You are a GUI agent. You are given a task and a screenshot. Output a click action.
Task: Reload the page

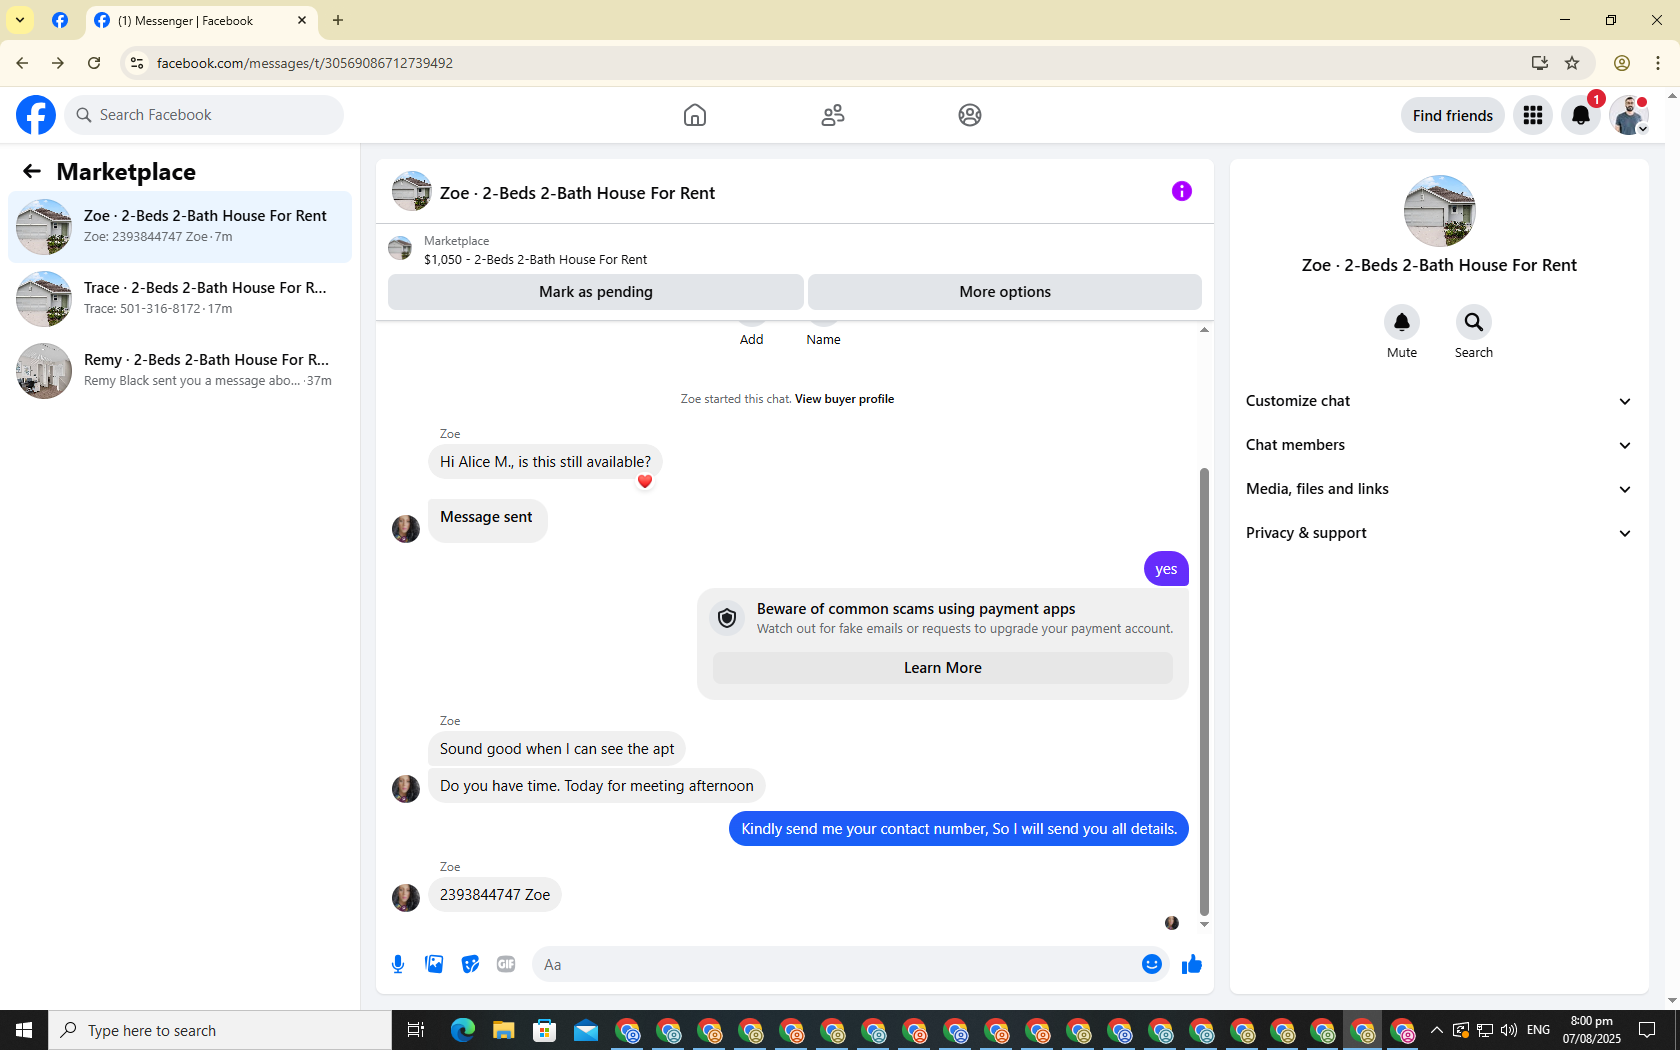click(x=94, y=63)
